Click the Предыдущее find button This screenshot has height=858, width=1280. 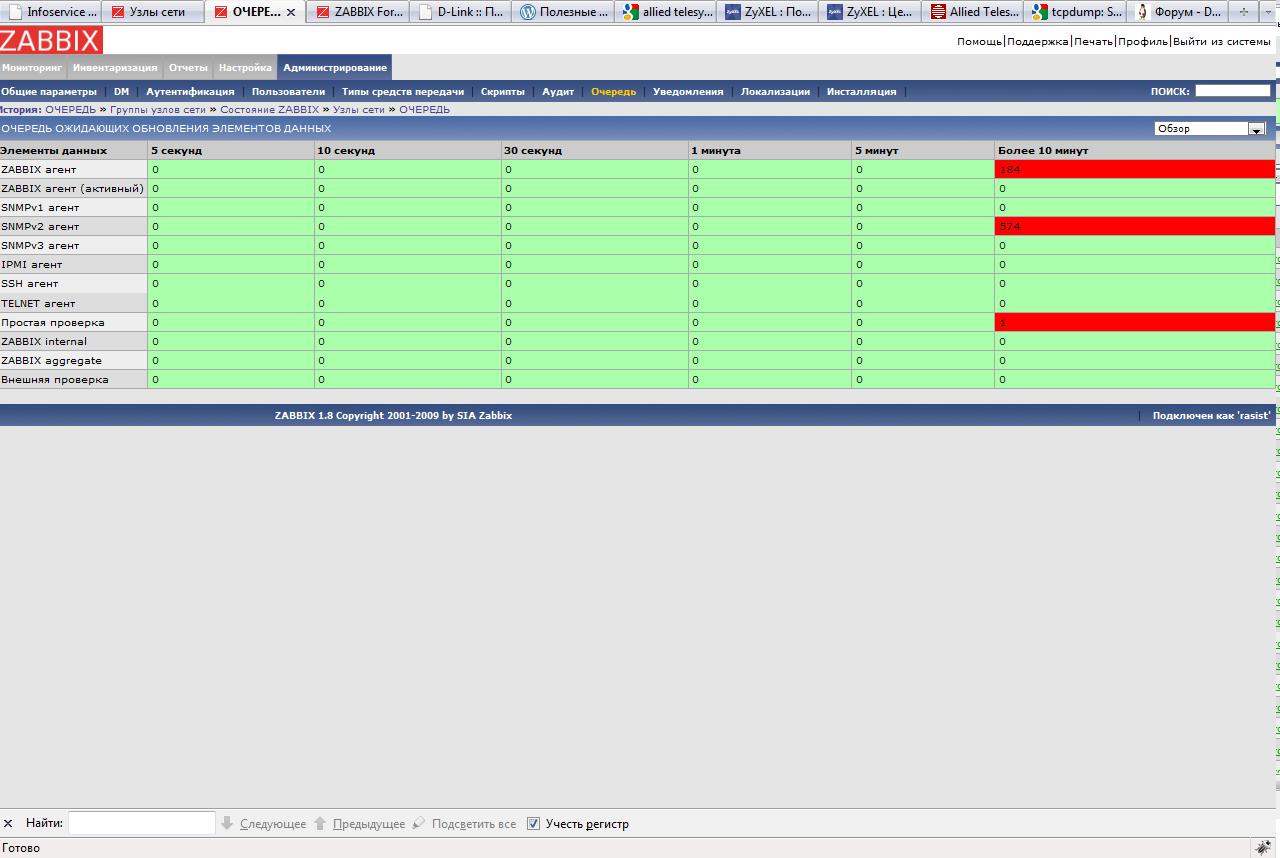click(x=360, y=824)
